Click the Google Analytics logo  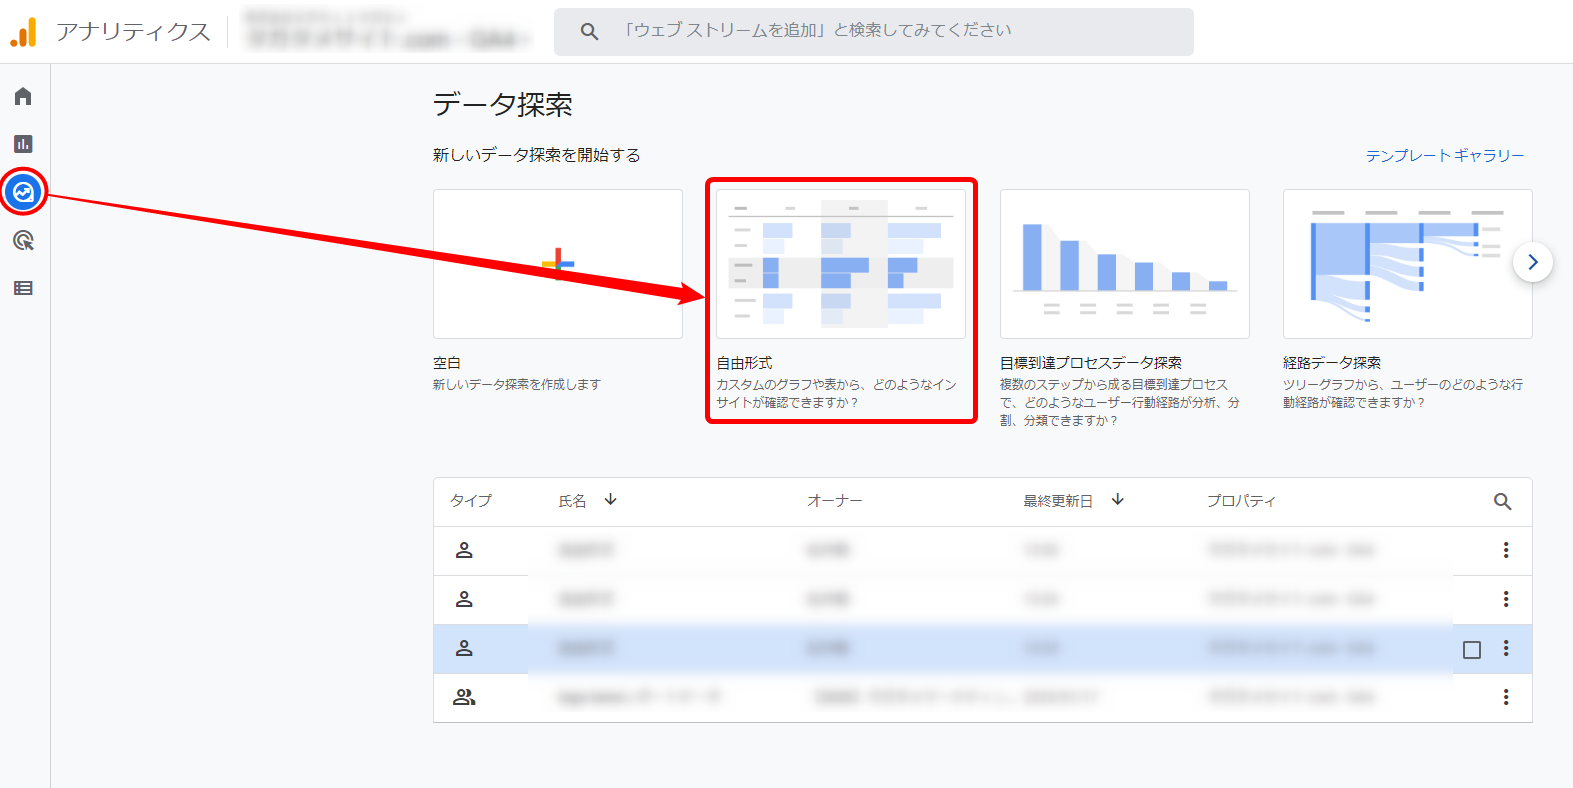coord(23,32)
